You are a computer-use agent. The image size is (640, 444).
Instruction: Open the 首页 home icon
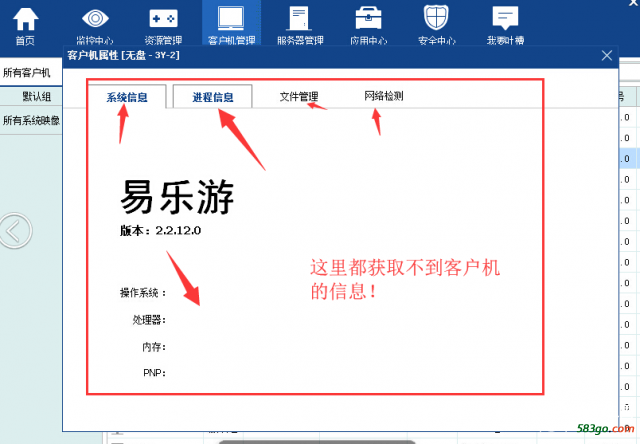point(25,19)
